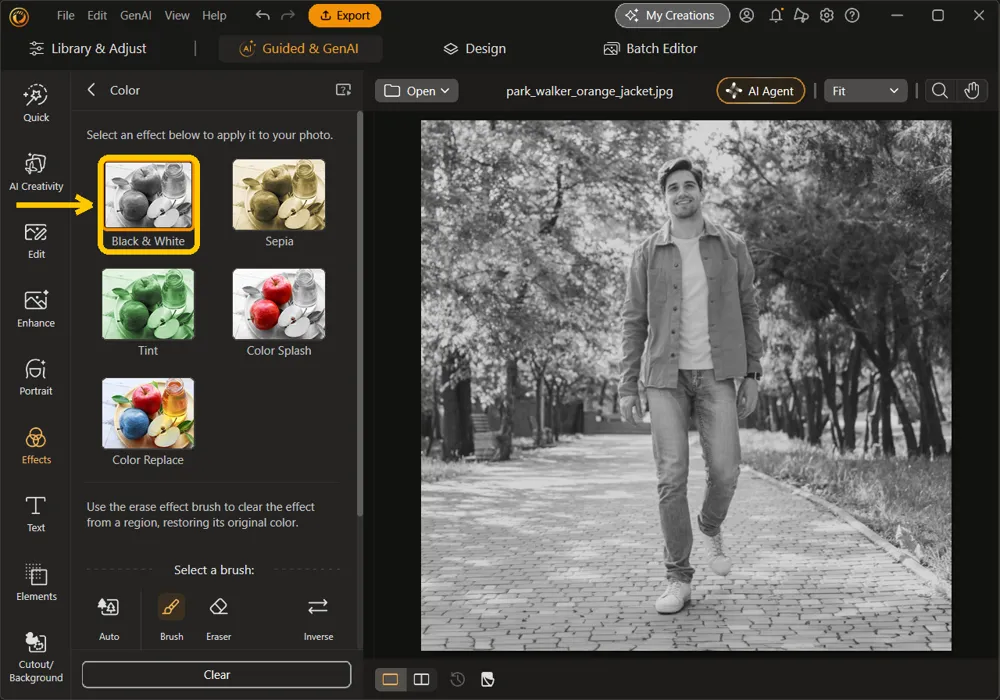The height and width of the screenshot is (700, 1000).
Task: Open the help question mark icon
Action: [x=852, y=15]
